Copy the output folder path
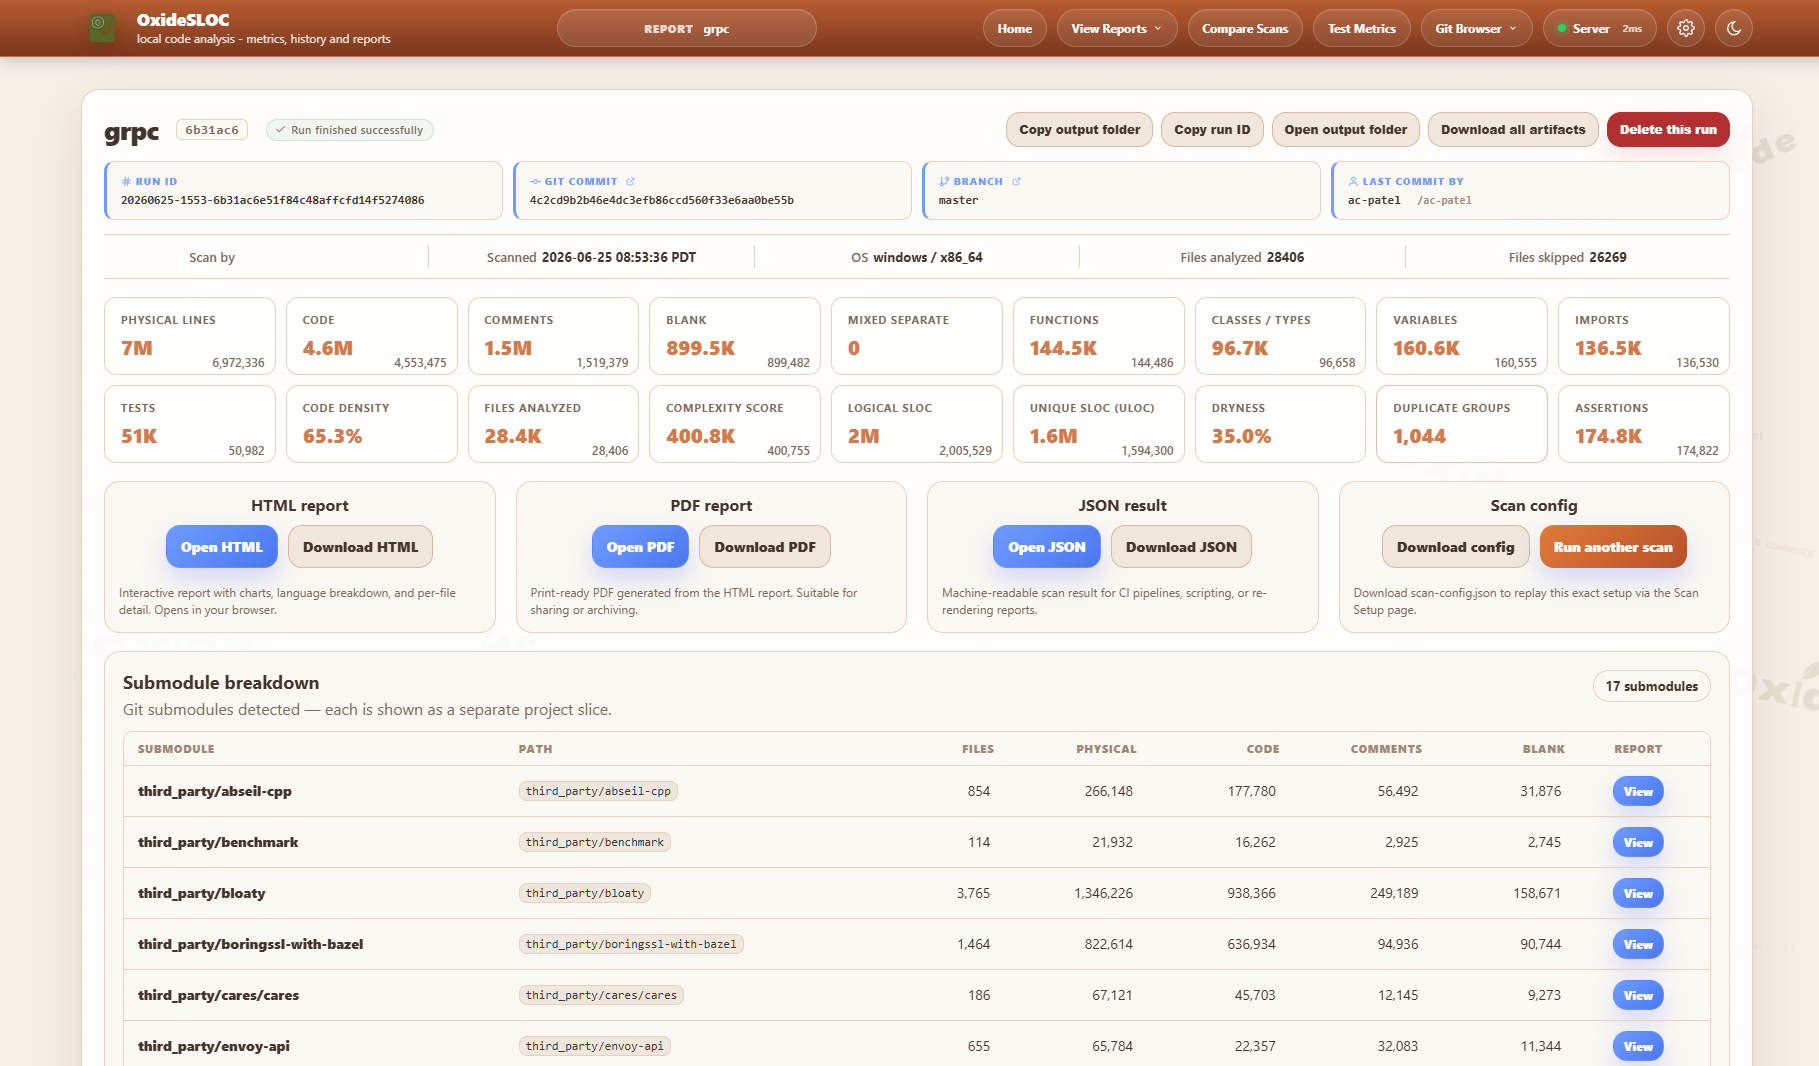Viewport: 1819px width, 1066px height. (x=1079, y=130)
